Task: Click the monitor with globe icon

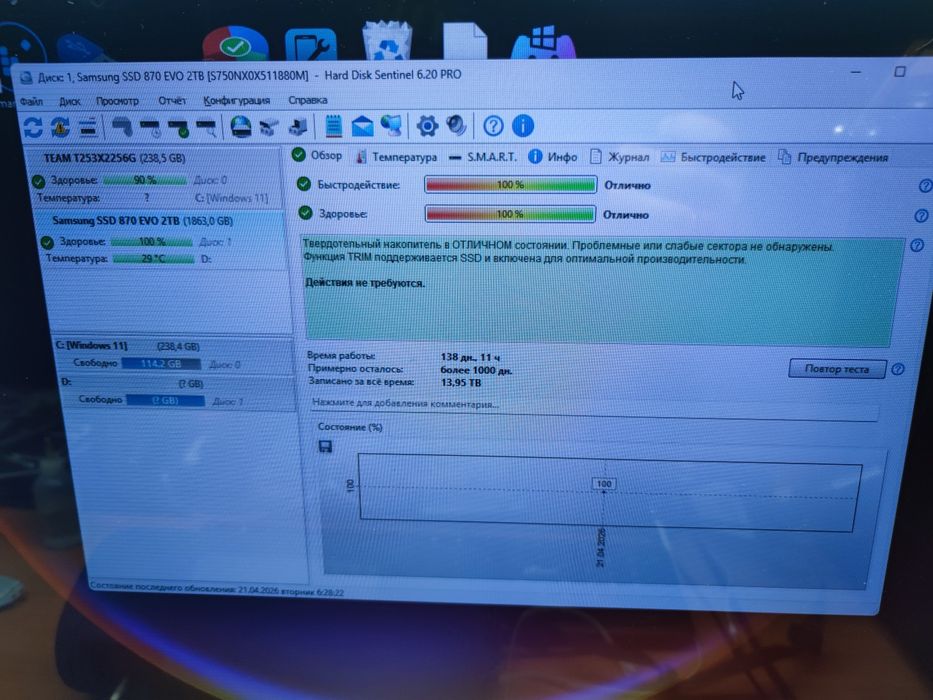Action: click(392, 125)
